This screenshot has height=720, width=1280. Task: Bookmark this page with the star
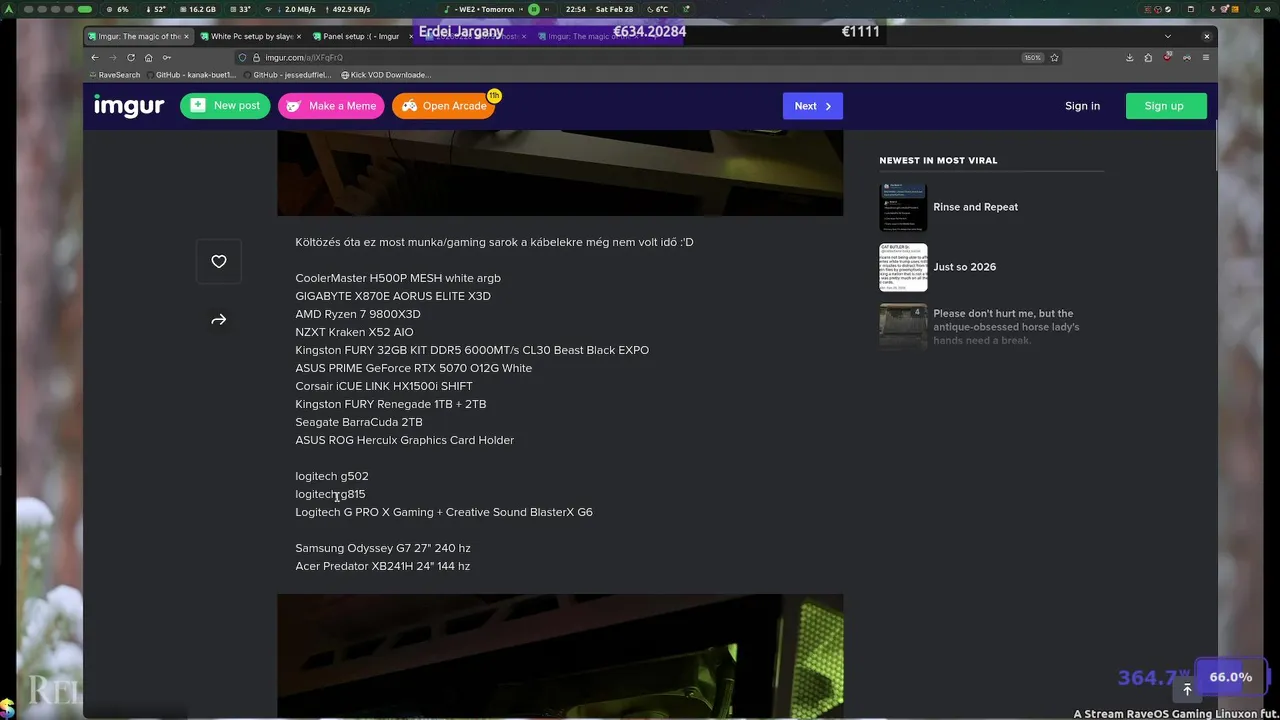(1054, 58)
